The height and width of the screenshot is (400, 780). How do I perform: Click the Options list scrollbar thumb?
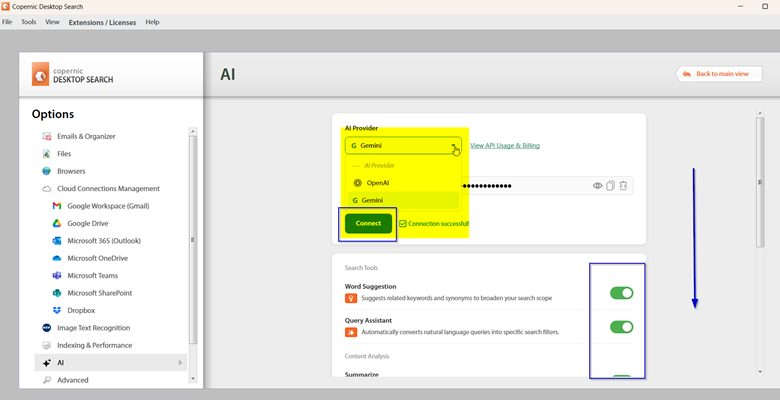click(x=193, y=239)
